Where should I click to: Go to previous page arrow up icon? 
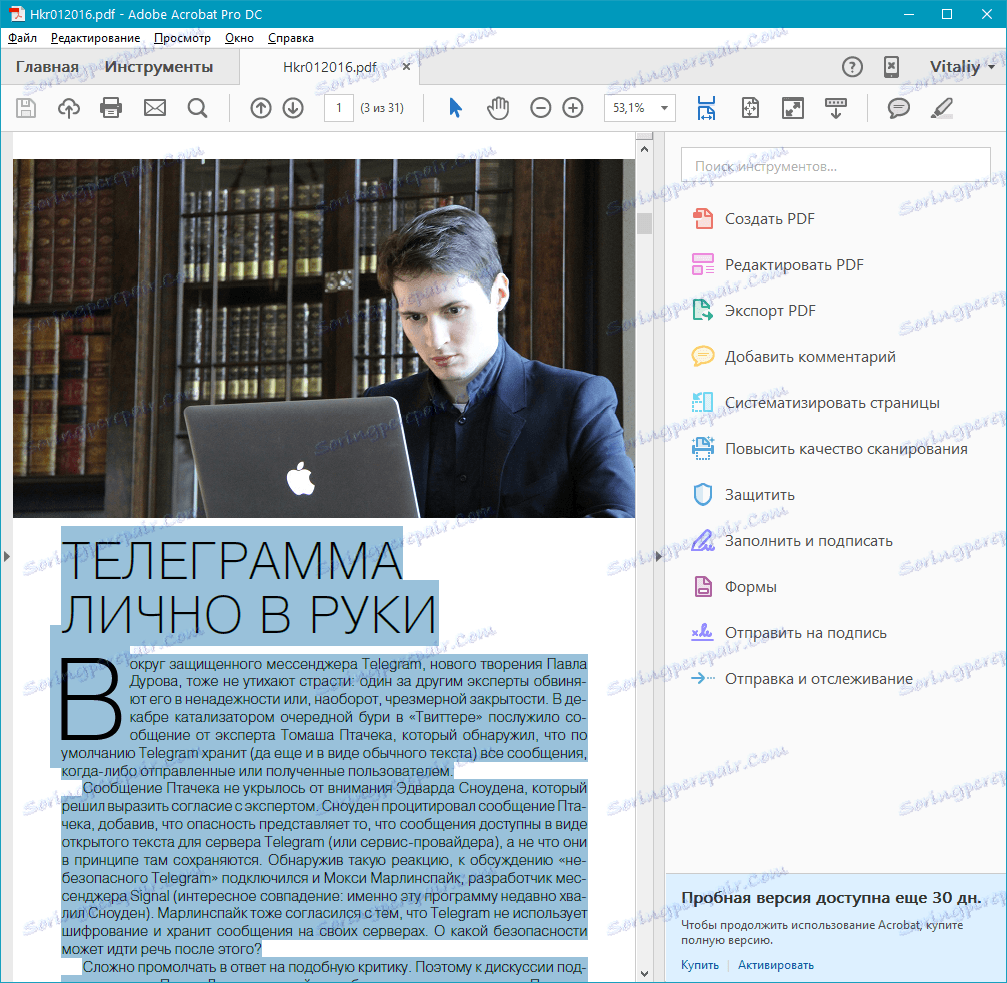(x=261, y=108)
